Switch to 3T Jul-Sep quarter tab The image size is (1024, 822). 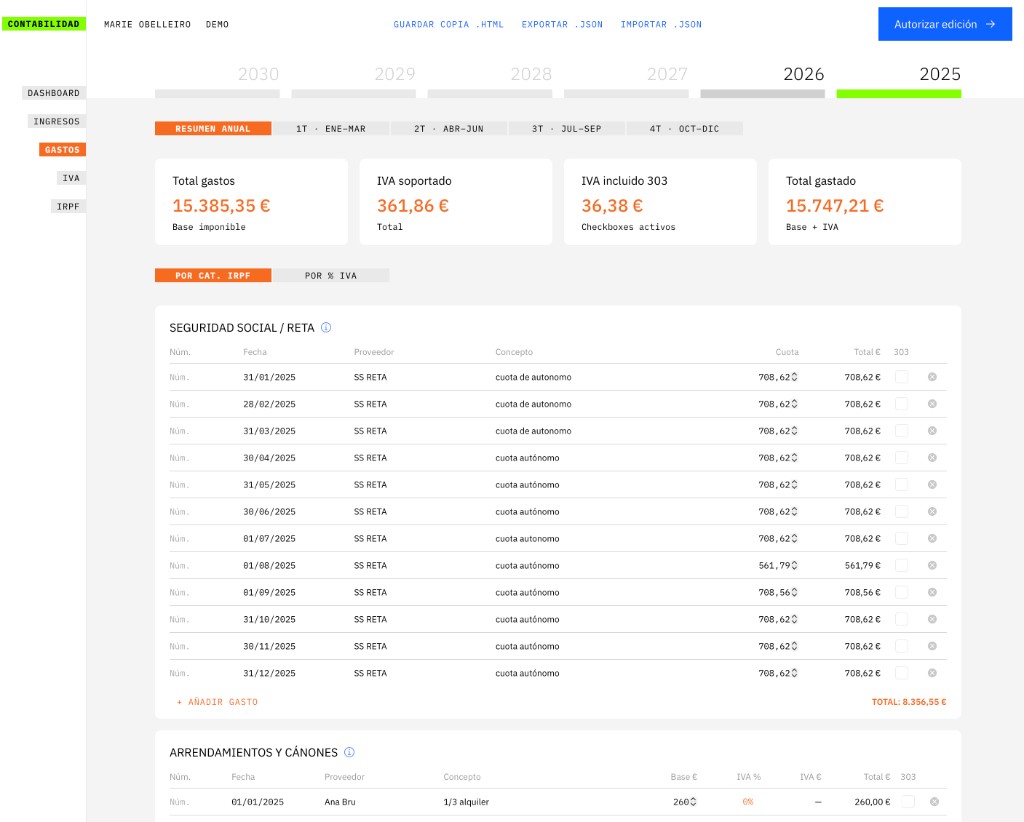click(566, 129)
